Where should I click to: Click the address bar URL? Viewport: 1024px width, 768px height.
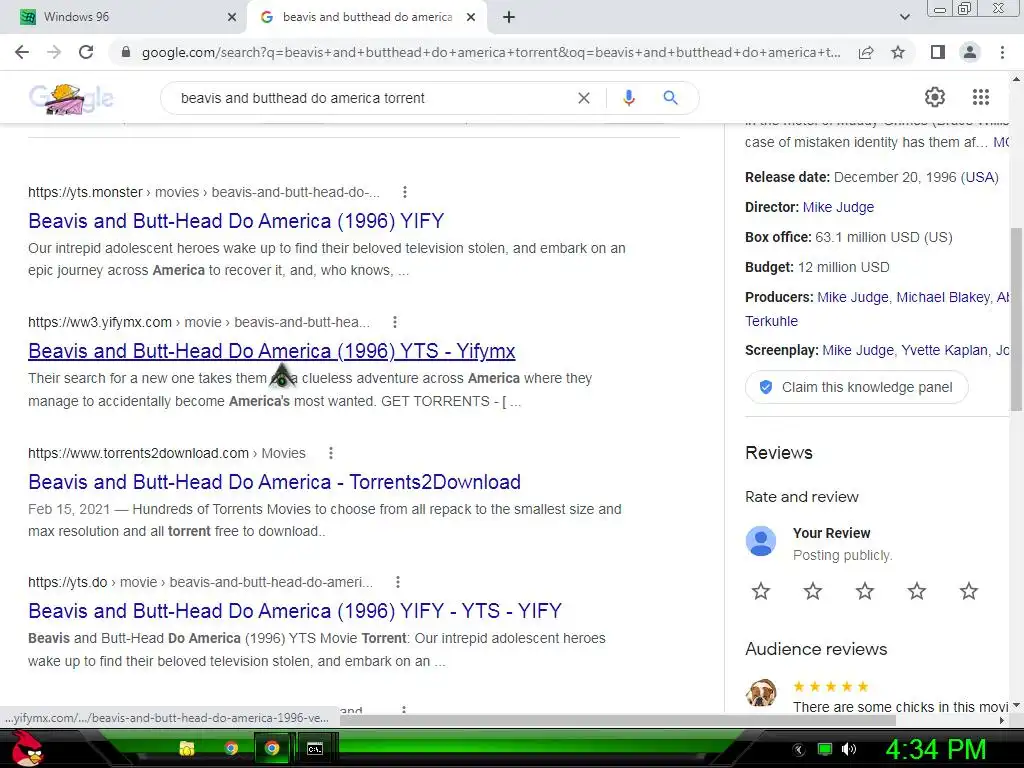point(490,52)
